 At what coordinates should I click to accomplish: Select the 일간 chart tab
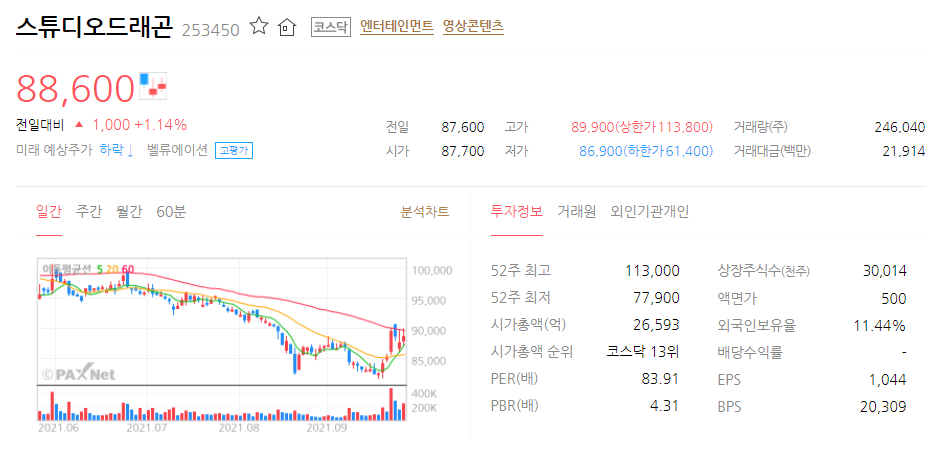coord(49,212)
